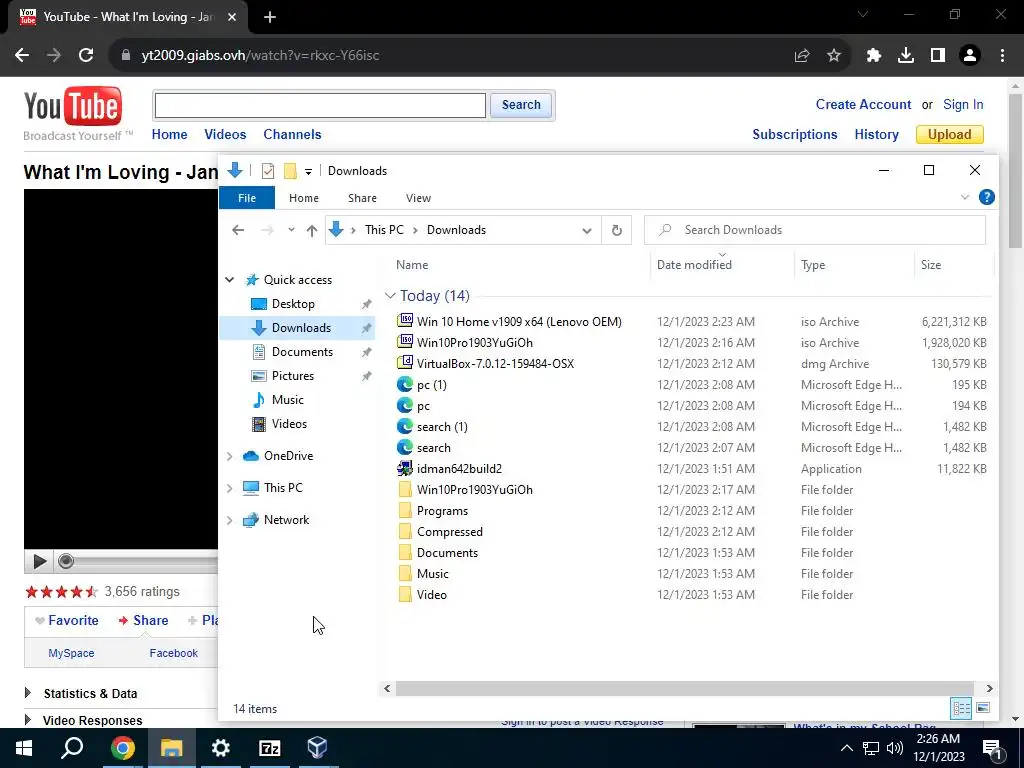Refresh the Downloads folder view
Viewport: 1024px width, 768px height.
tap(616, 230)
